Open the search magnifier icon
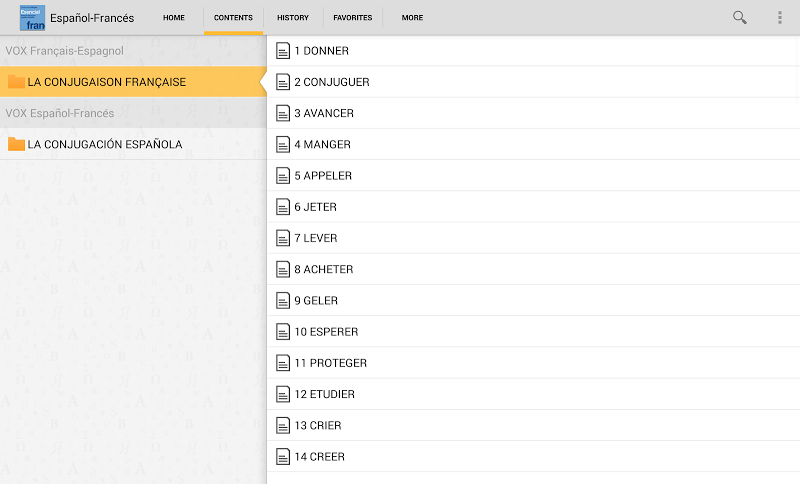 739,17
